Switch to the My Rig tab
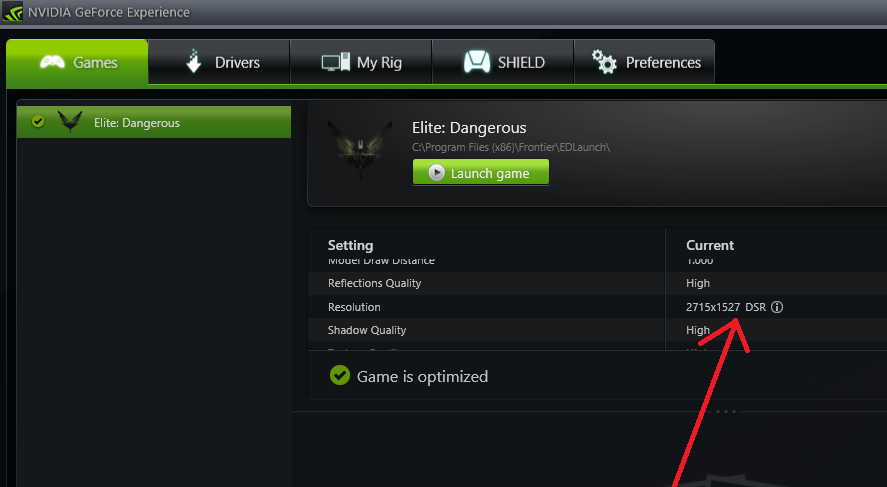Image resolution: width=887 pixels, height=487 pixels. point(361,62)
